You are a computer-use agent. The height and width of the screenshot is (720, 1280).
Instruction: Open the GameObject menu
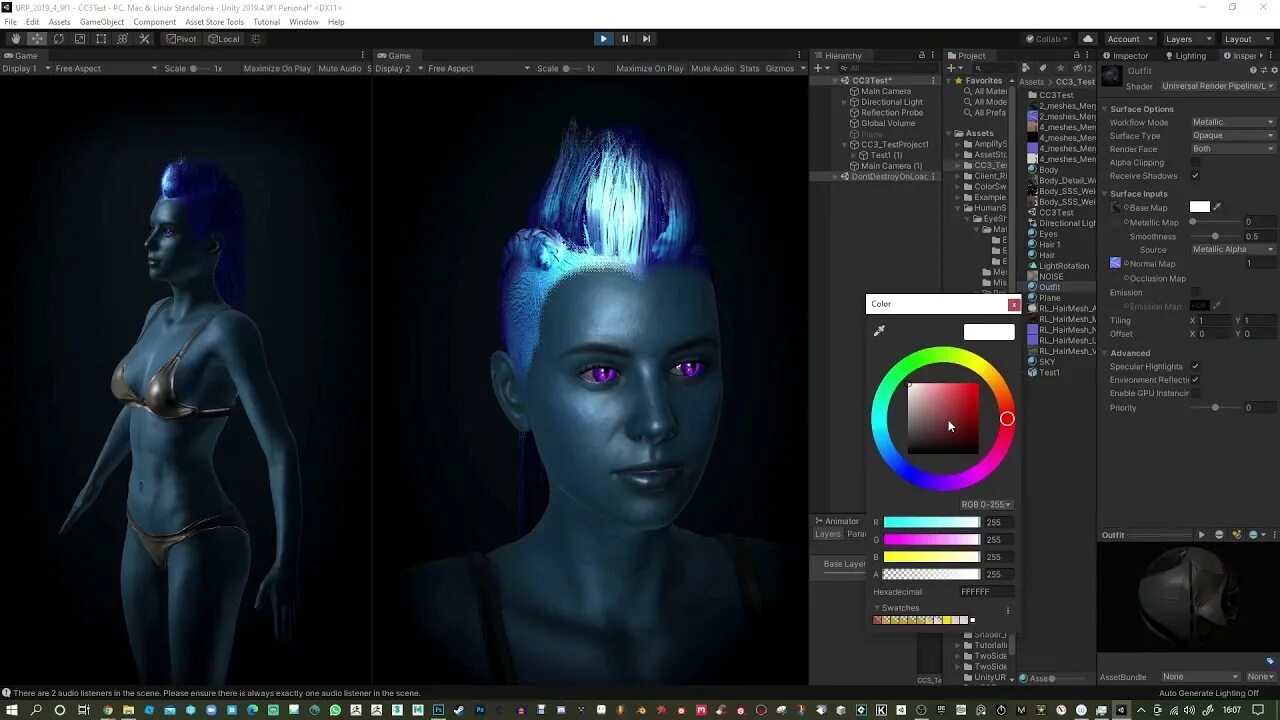(x=102, y=22)
